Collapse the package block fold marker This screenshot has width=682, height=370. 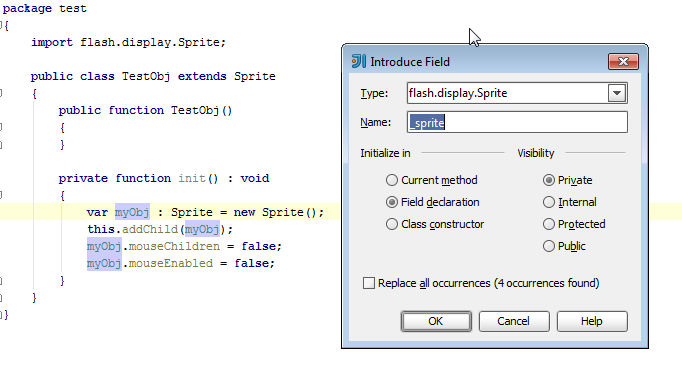(1, 25)
